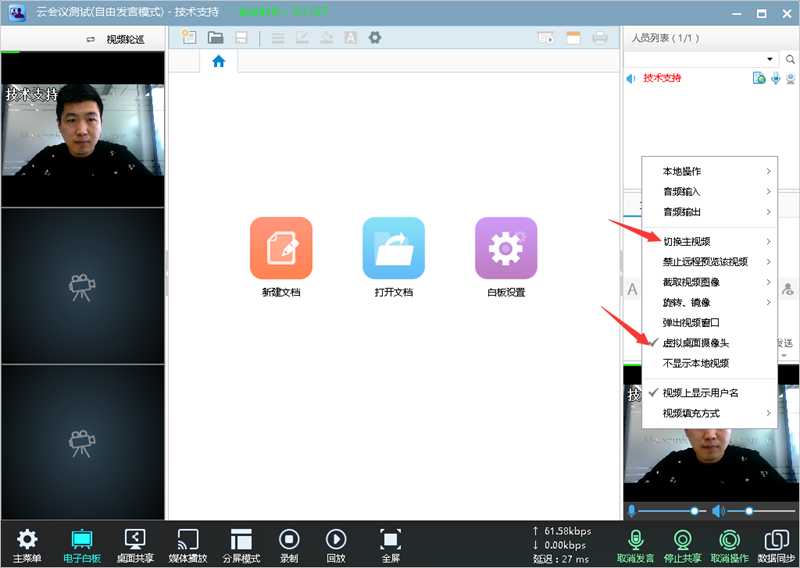This screenshot has height=568, width=800.
Task: Click the fill bucket toolbar icon
Action: coord(327,37)
